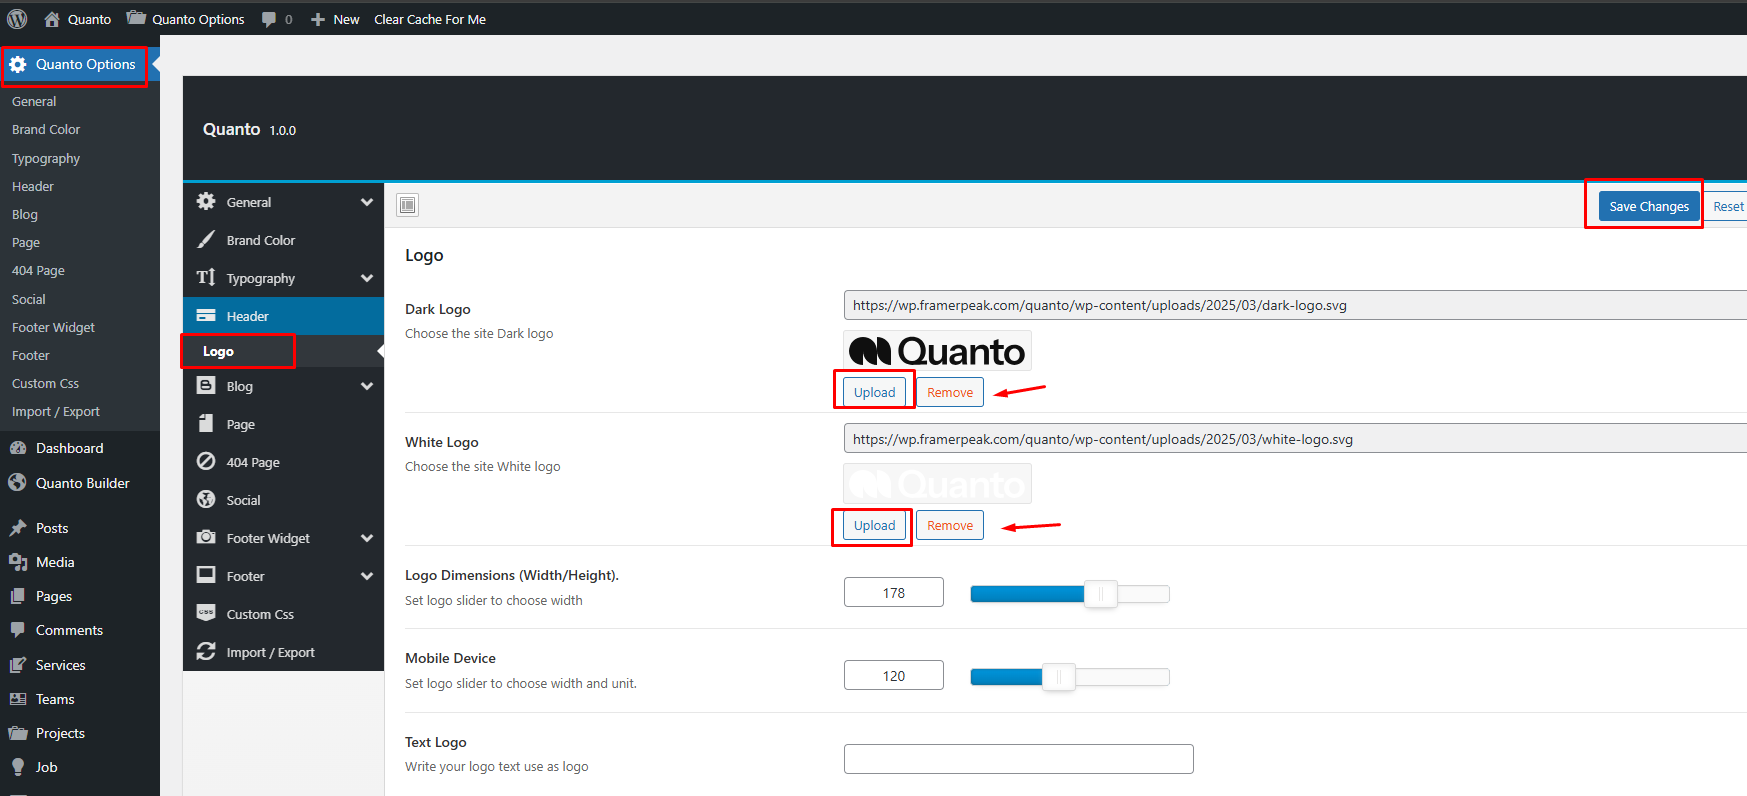Click the Header icon in options panel
1747x796 pixels.
tap(206, 315)
